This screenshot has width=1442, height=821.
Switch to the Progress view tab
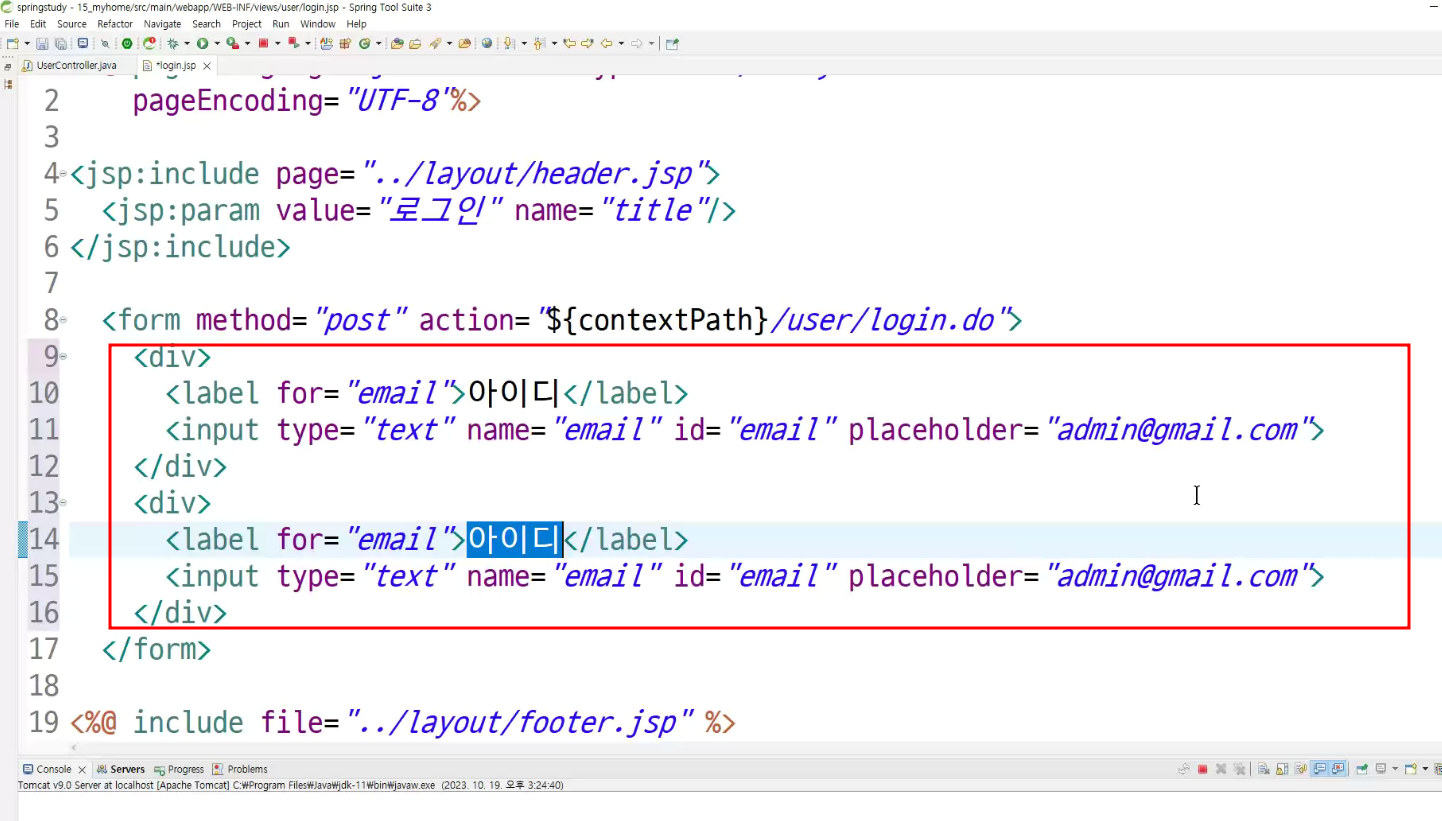click(179, 769)
